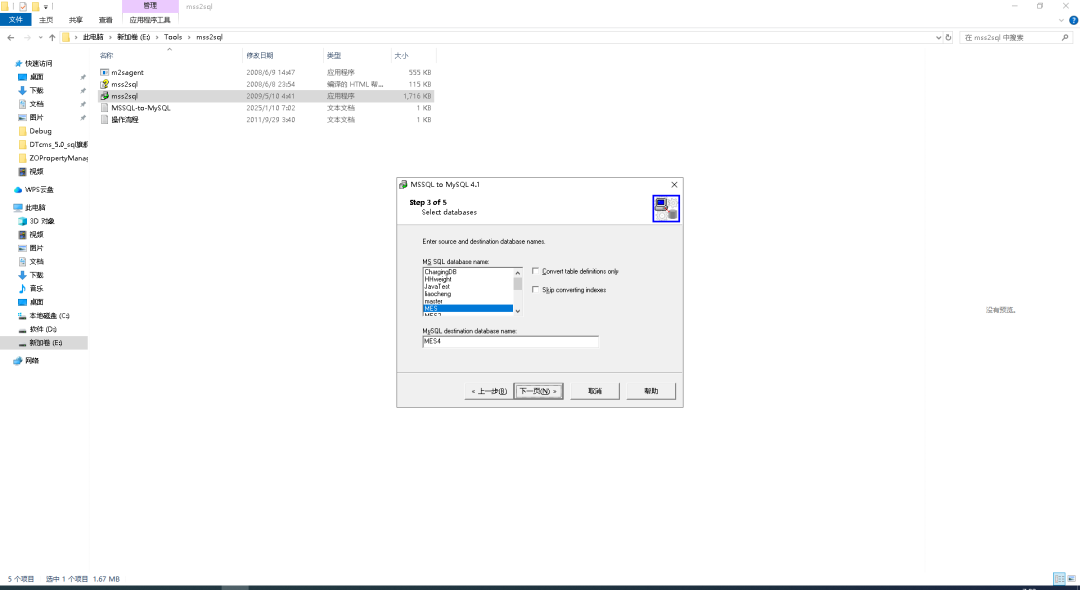1080x590 pixels.
Task: Click the properties quick access toolbar icon
Action: tap(23, 6)
